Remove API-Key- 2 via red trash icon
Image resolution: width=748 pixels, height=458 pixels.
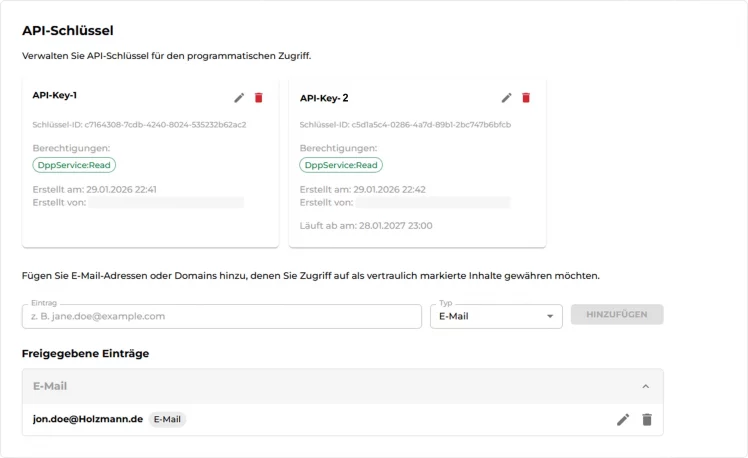click(526, 98)
